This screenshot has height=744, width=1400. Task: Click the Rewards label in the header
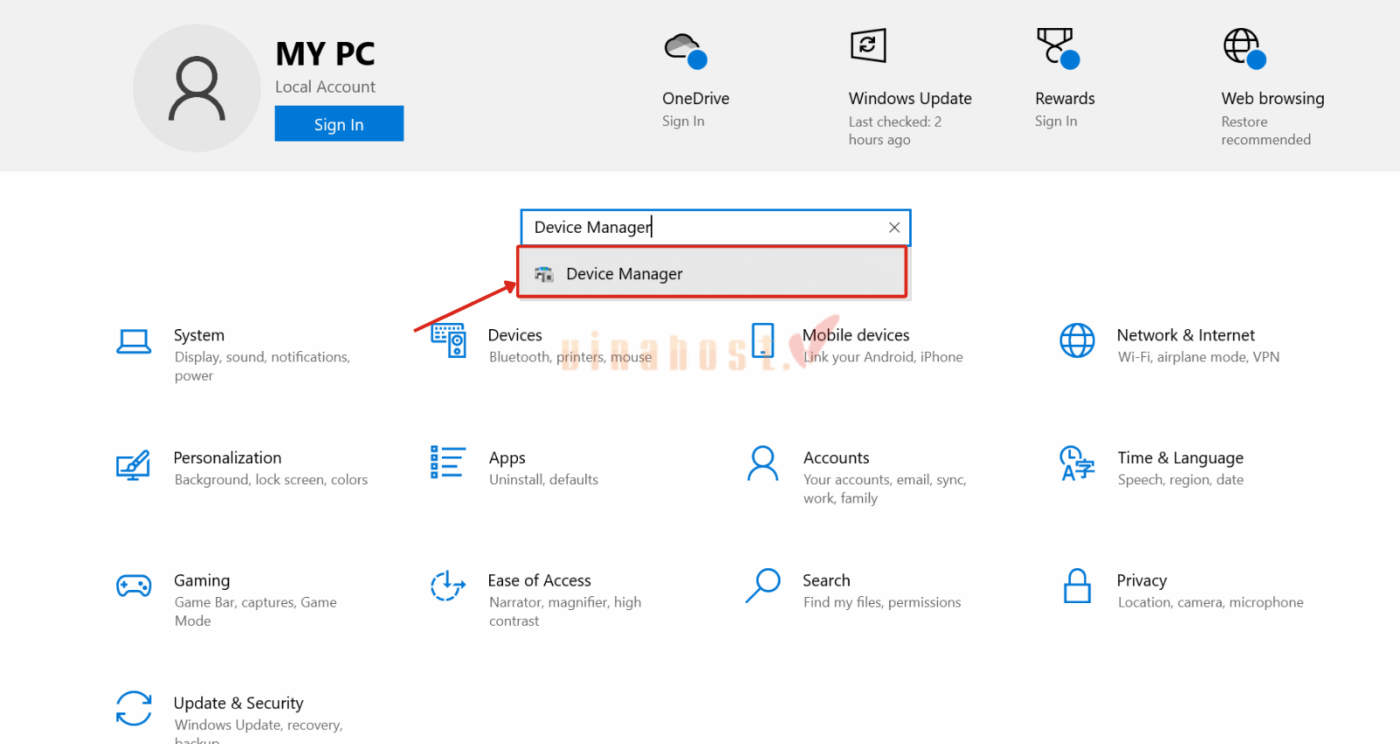1065,98
